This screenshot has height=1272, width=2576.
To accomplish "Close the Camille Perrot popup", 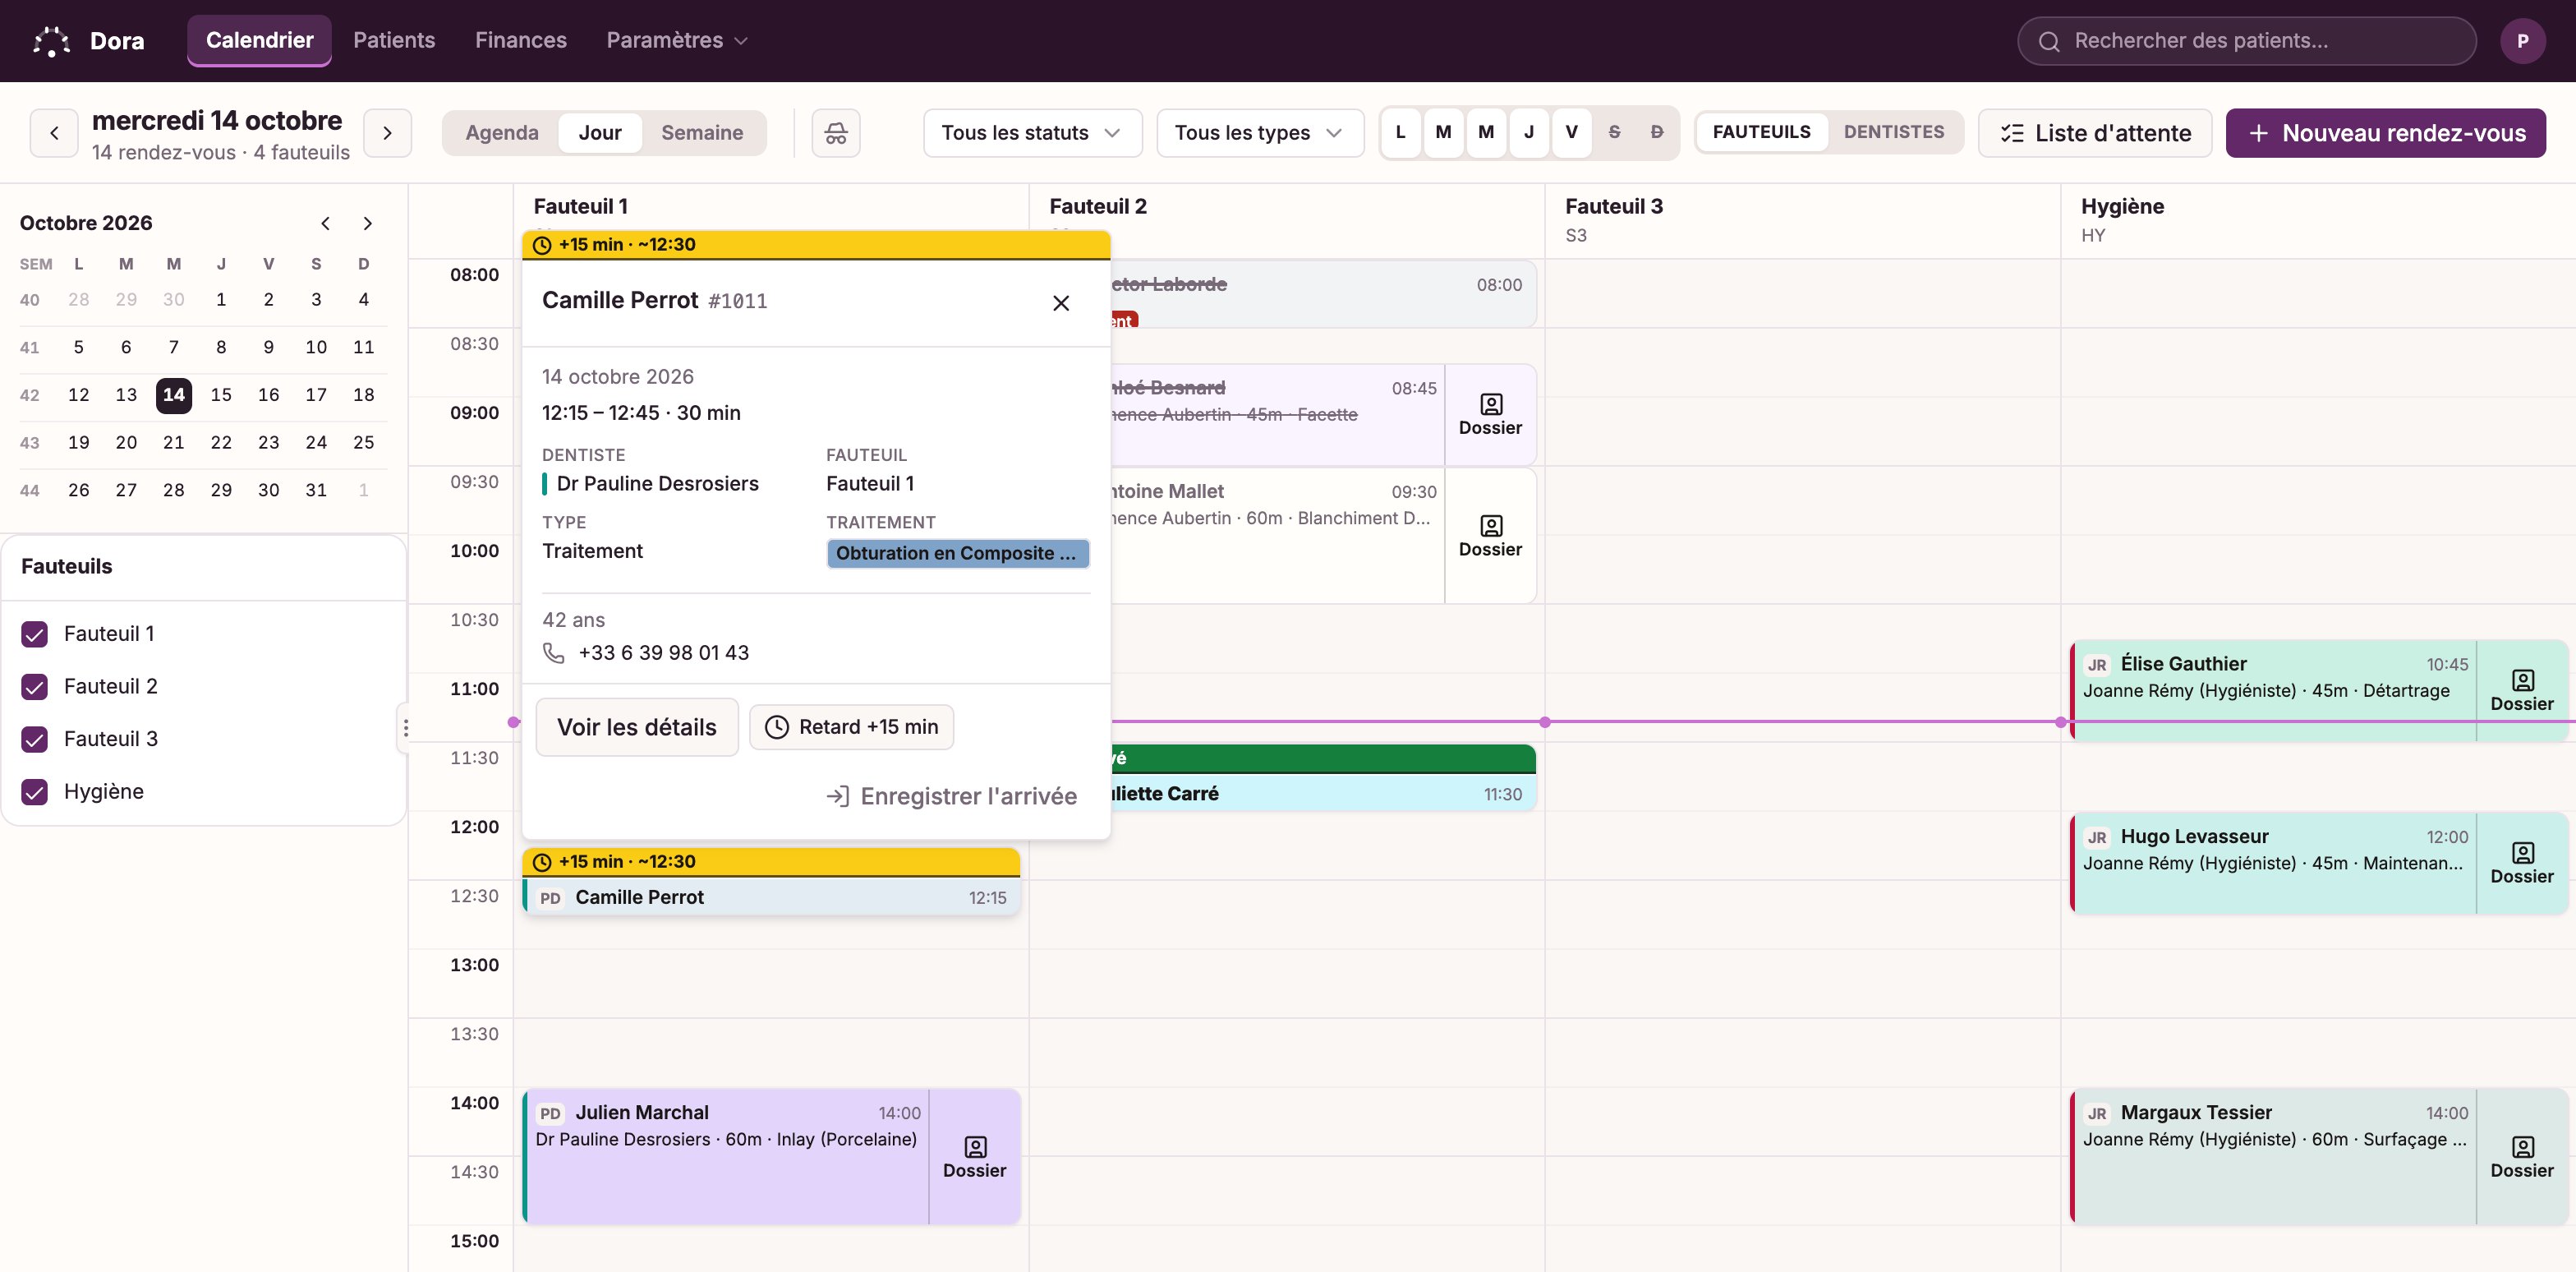I will [x=1061, y=303].
